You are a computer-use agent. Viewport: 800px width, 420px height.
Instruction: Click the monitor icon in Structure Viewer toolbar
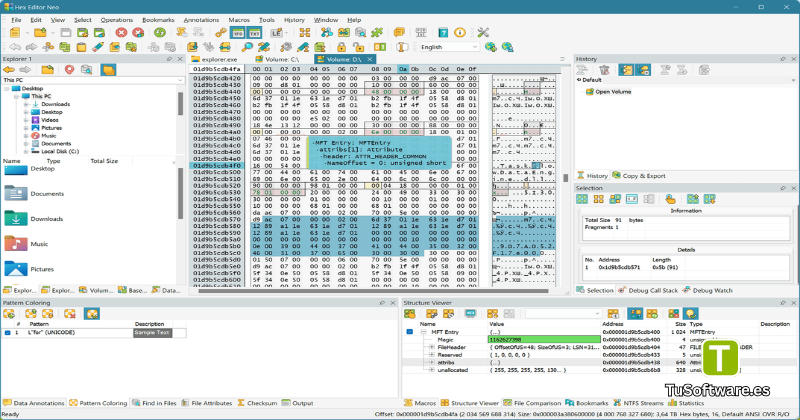470,313
